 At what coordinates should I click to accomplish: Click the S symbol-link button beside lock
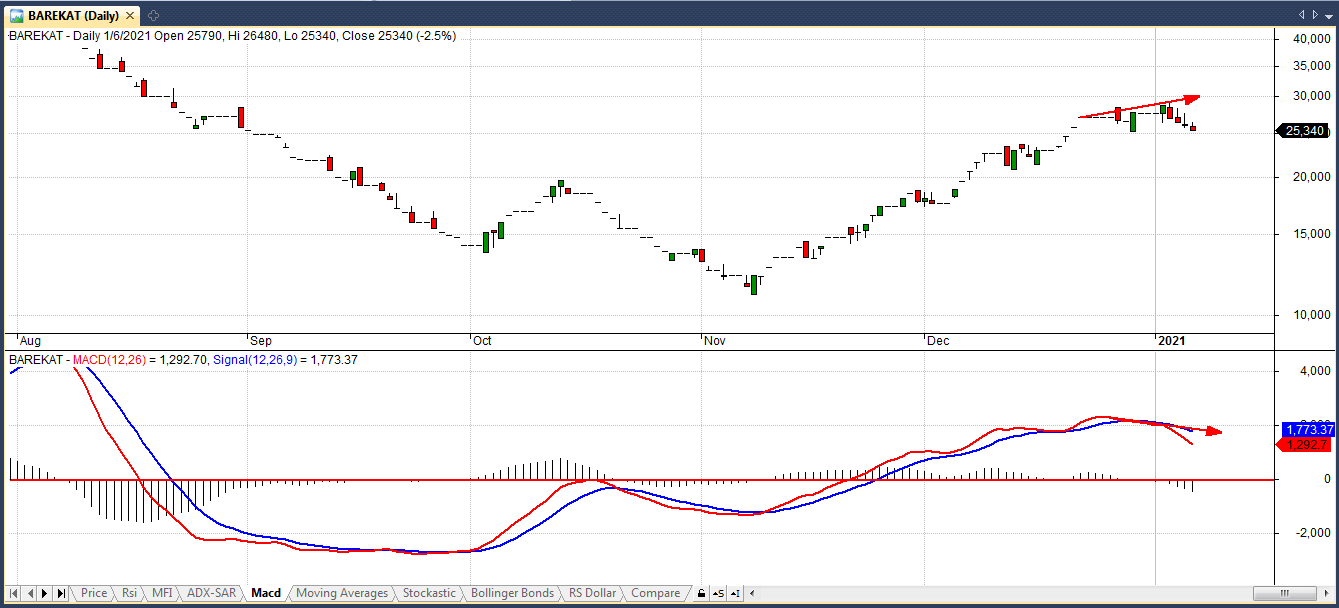point(718,594)
